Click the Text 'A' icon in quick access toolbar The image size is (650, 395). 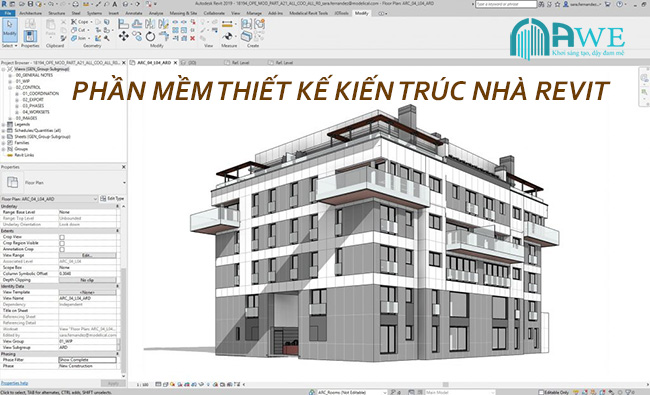pyautogui.click(x=114, y=4)
